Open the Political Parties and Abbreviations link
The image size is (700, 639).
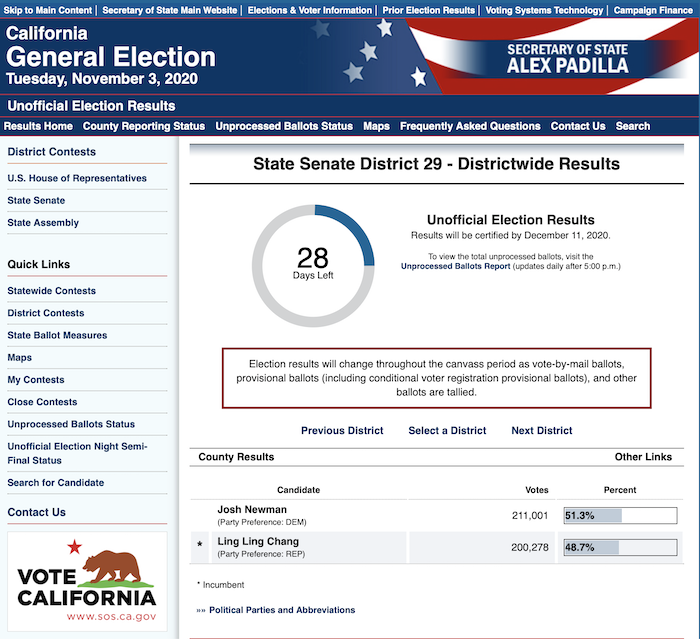coord(282,610)
